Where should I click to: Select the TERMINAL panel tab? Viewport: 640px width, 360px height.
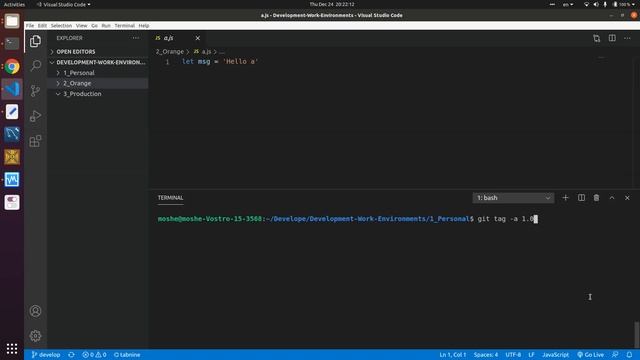click(171, 198)
